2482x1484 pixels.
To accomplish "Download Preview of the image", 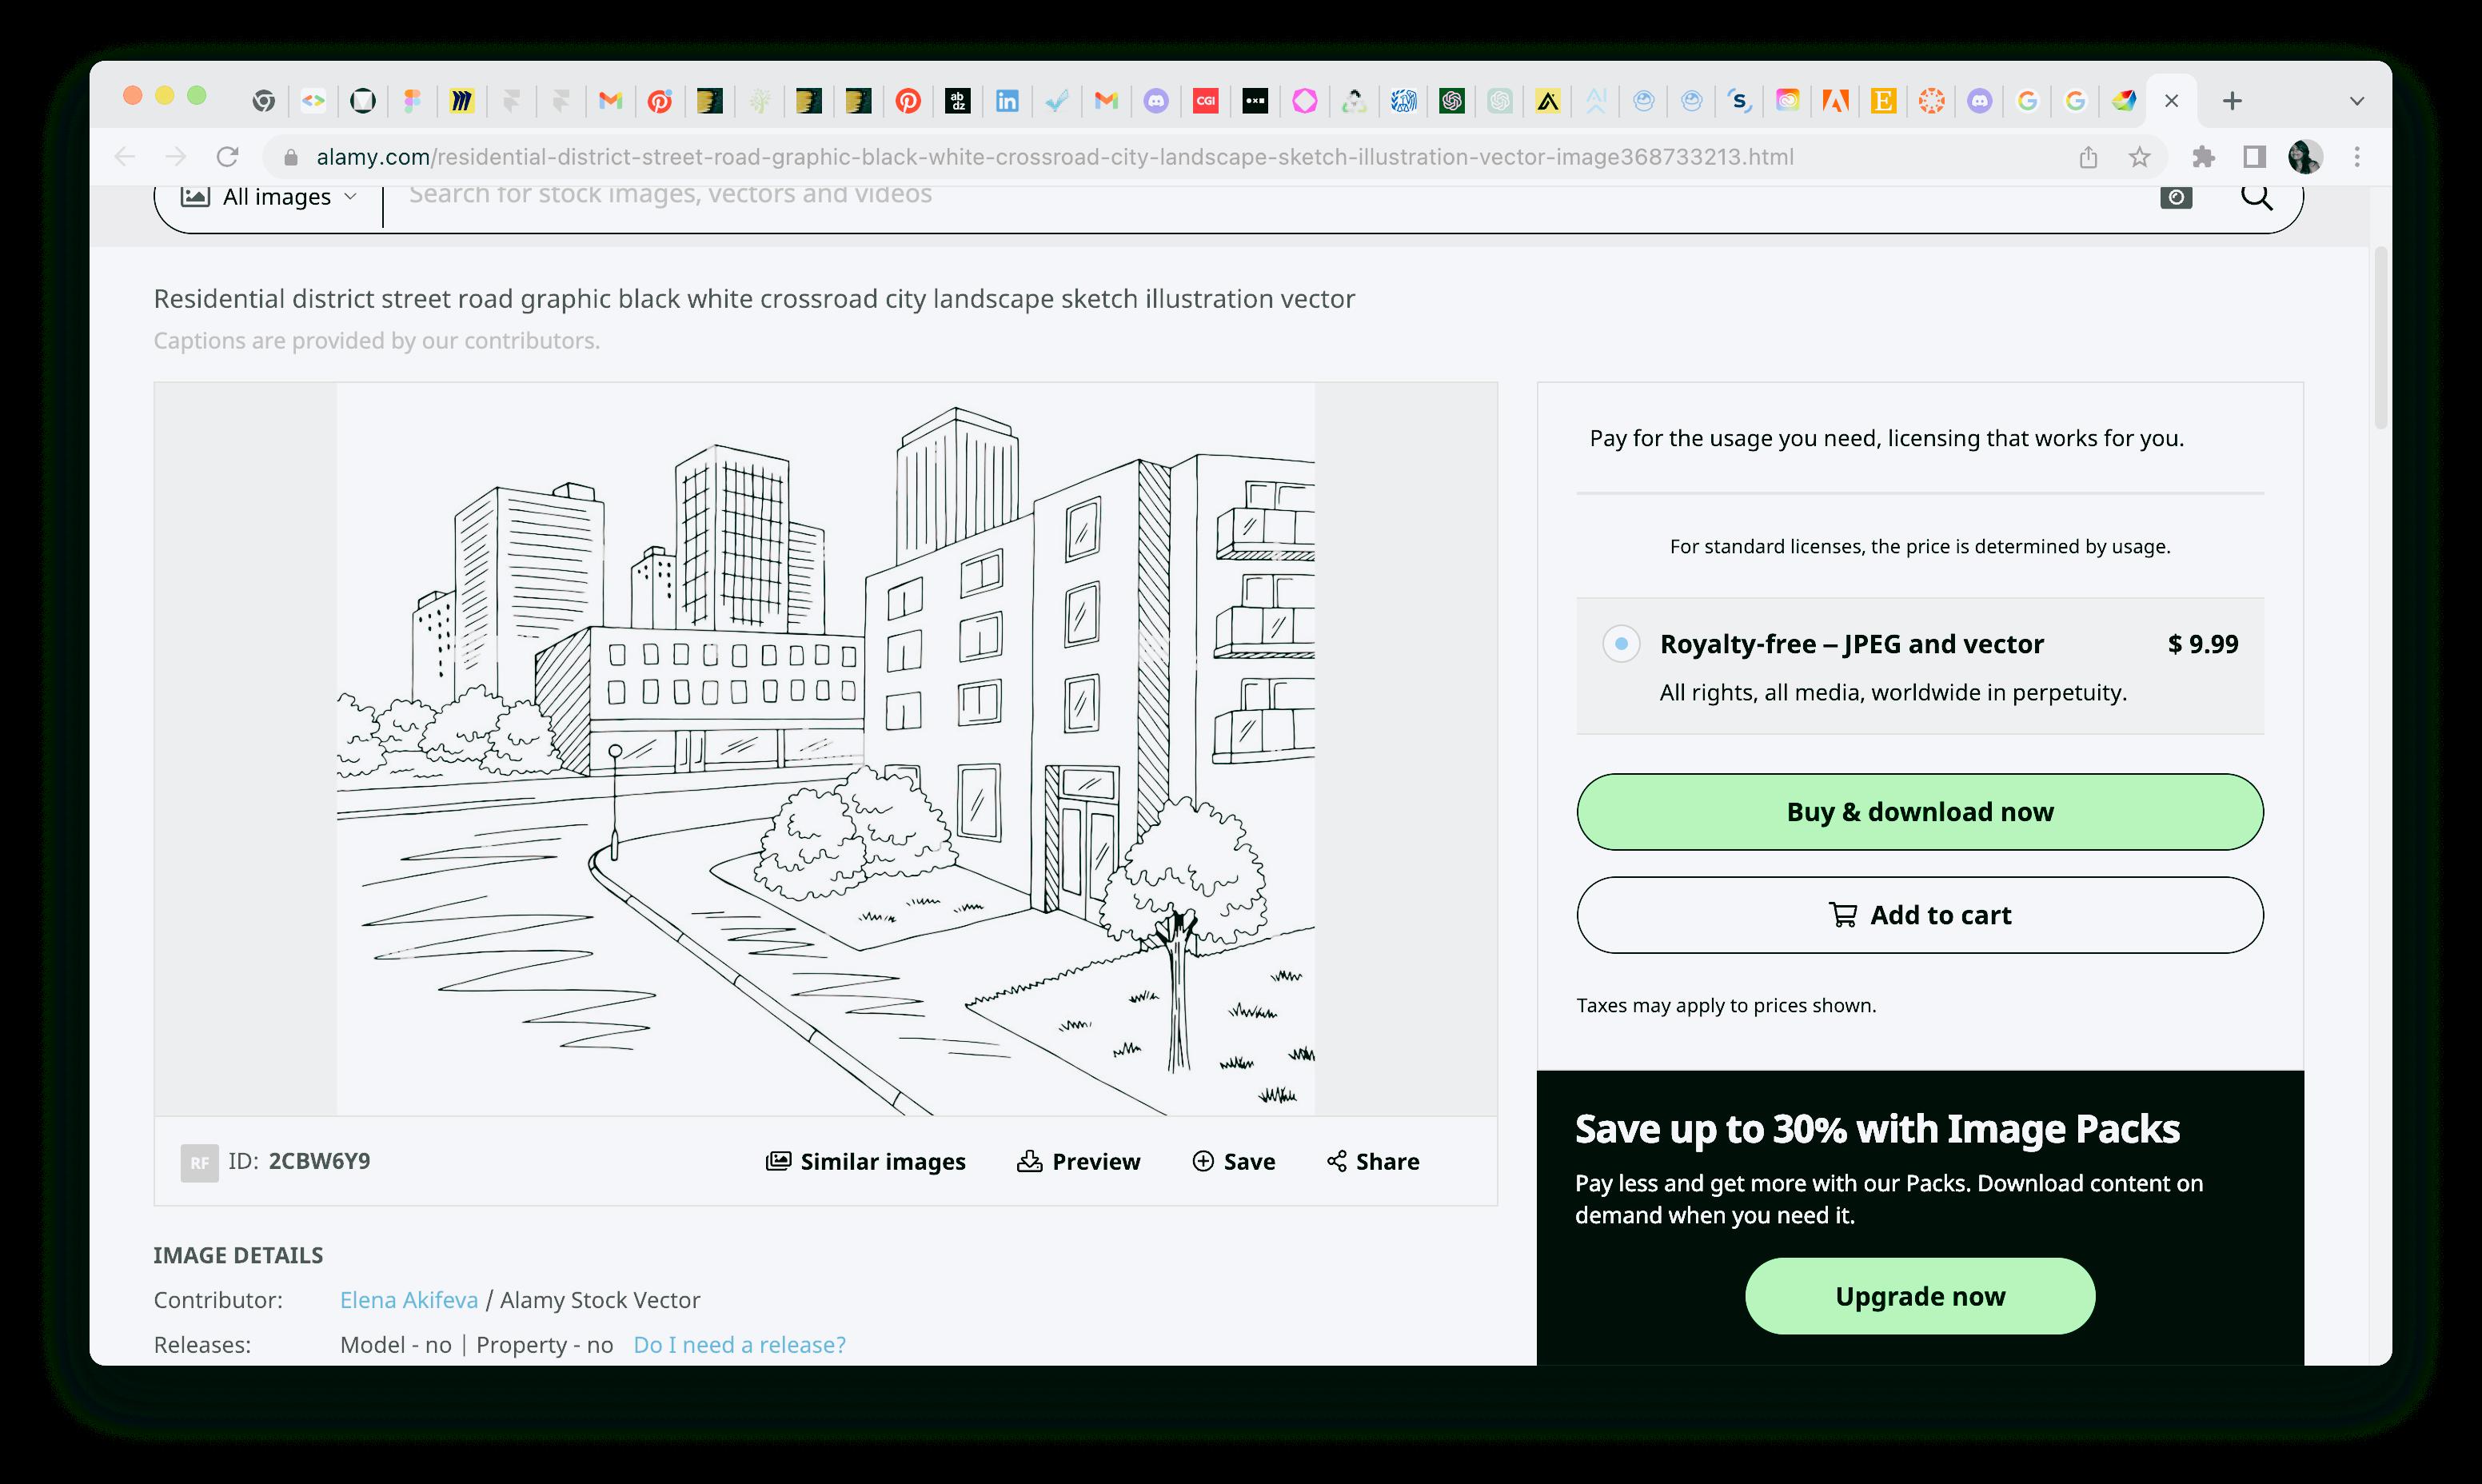I will pos(1079,1161).
